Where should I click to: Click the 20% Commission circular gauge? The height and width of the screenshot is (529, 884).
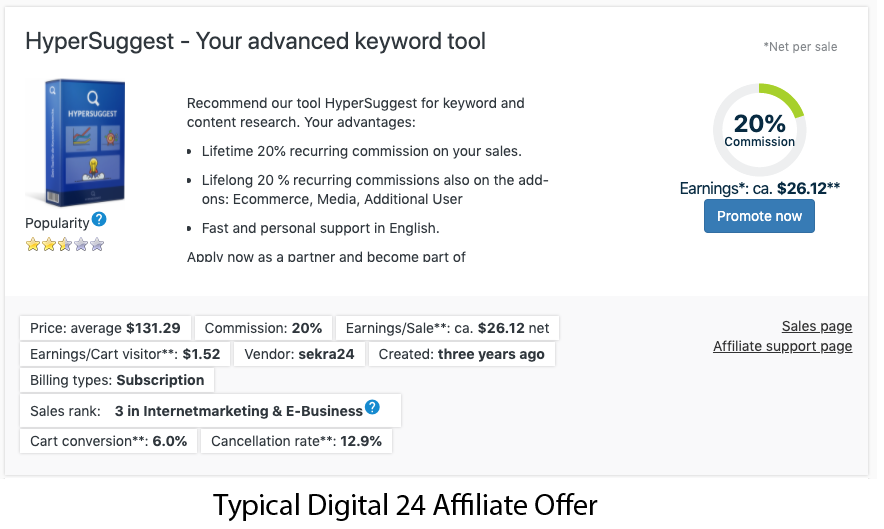coord(759,130)
